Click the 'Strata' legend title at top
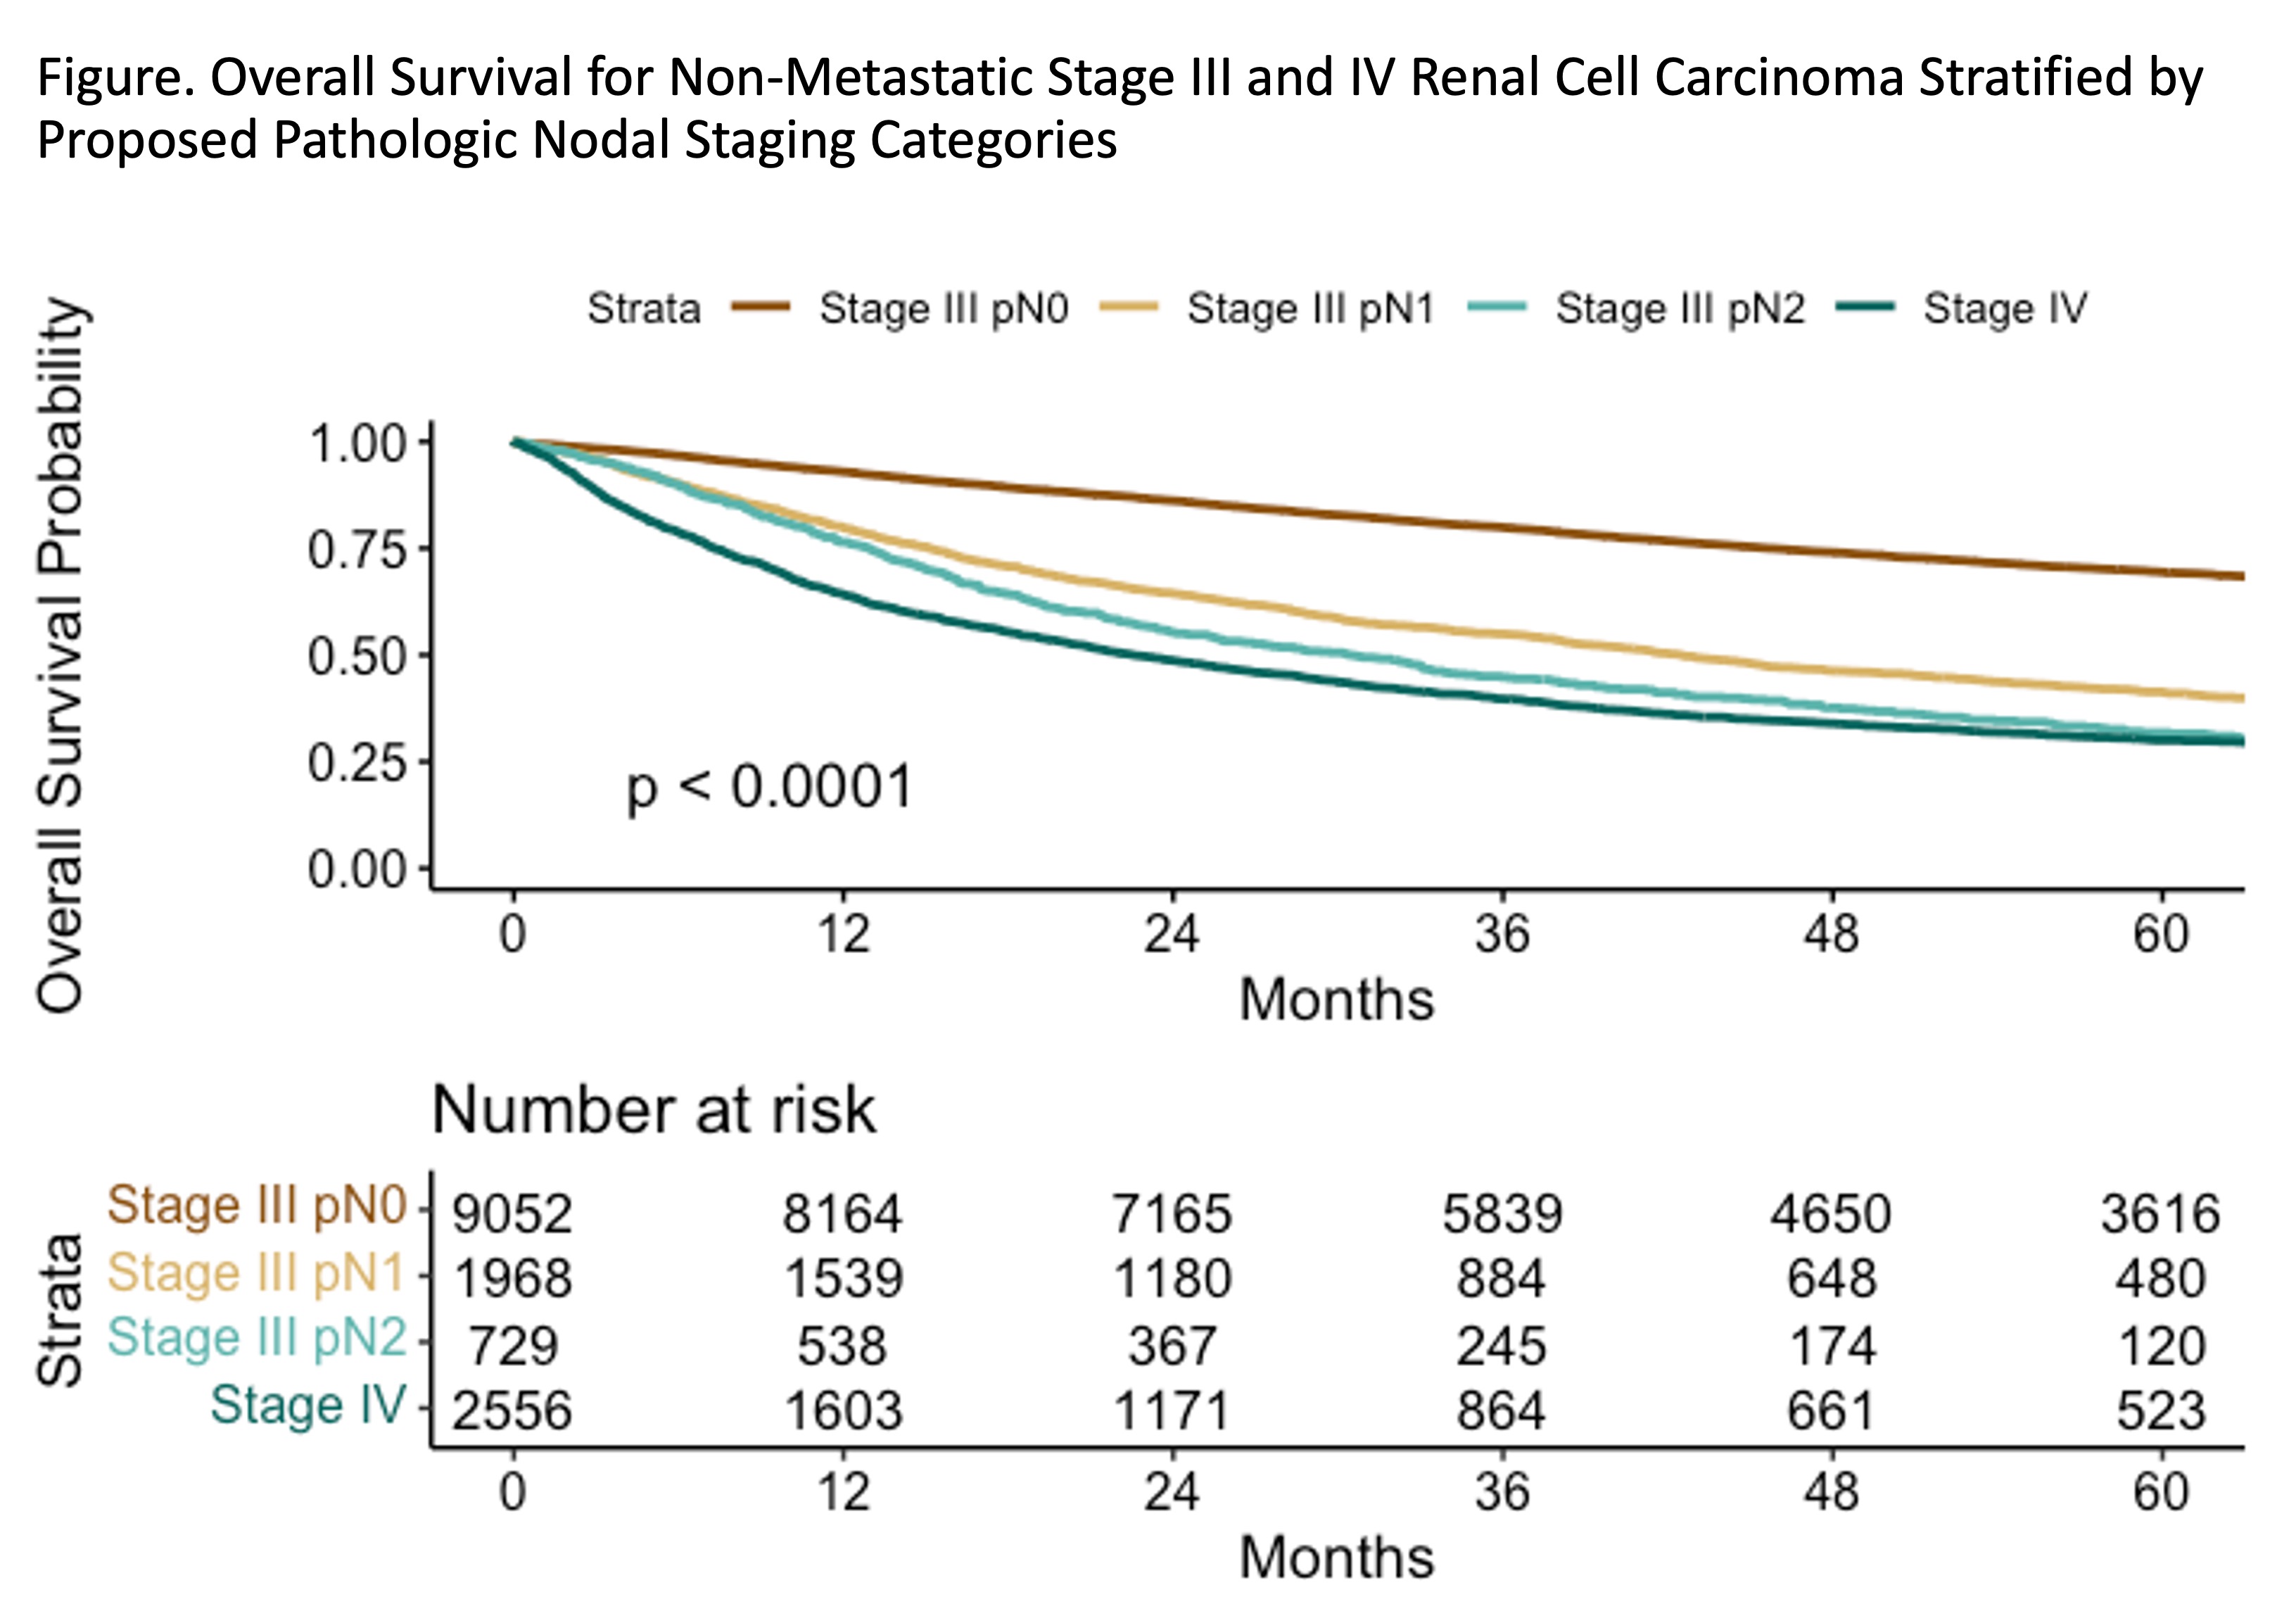The width and height of the screenshot is (2296, 1616). (x=643, y=308)
